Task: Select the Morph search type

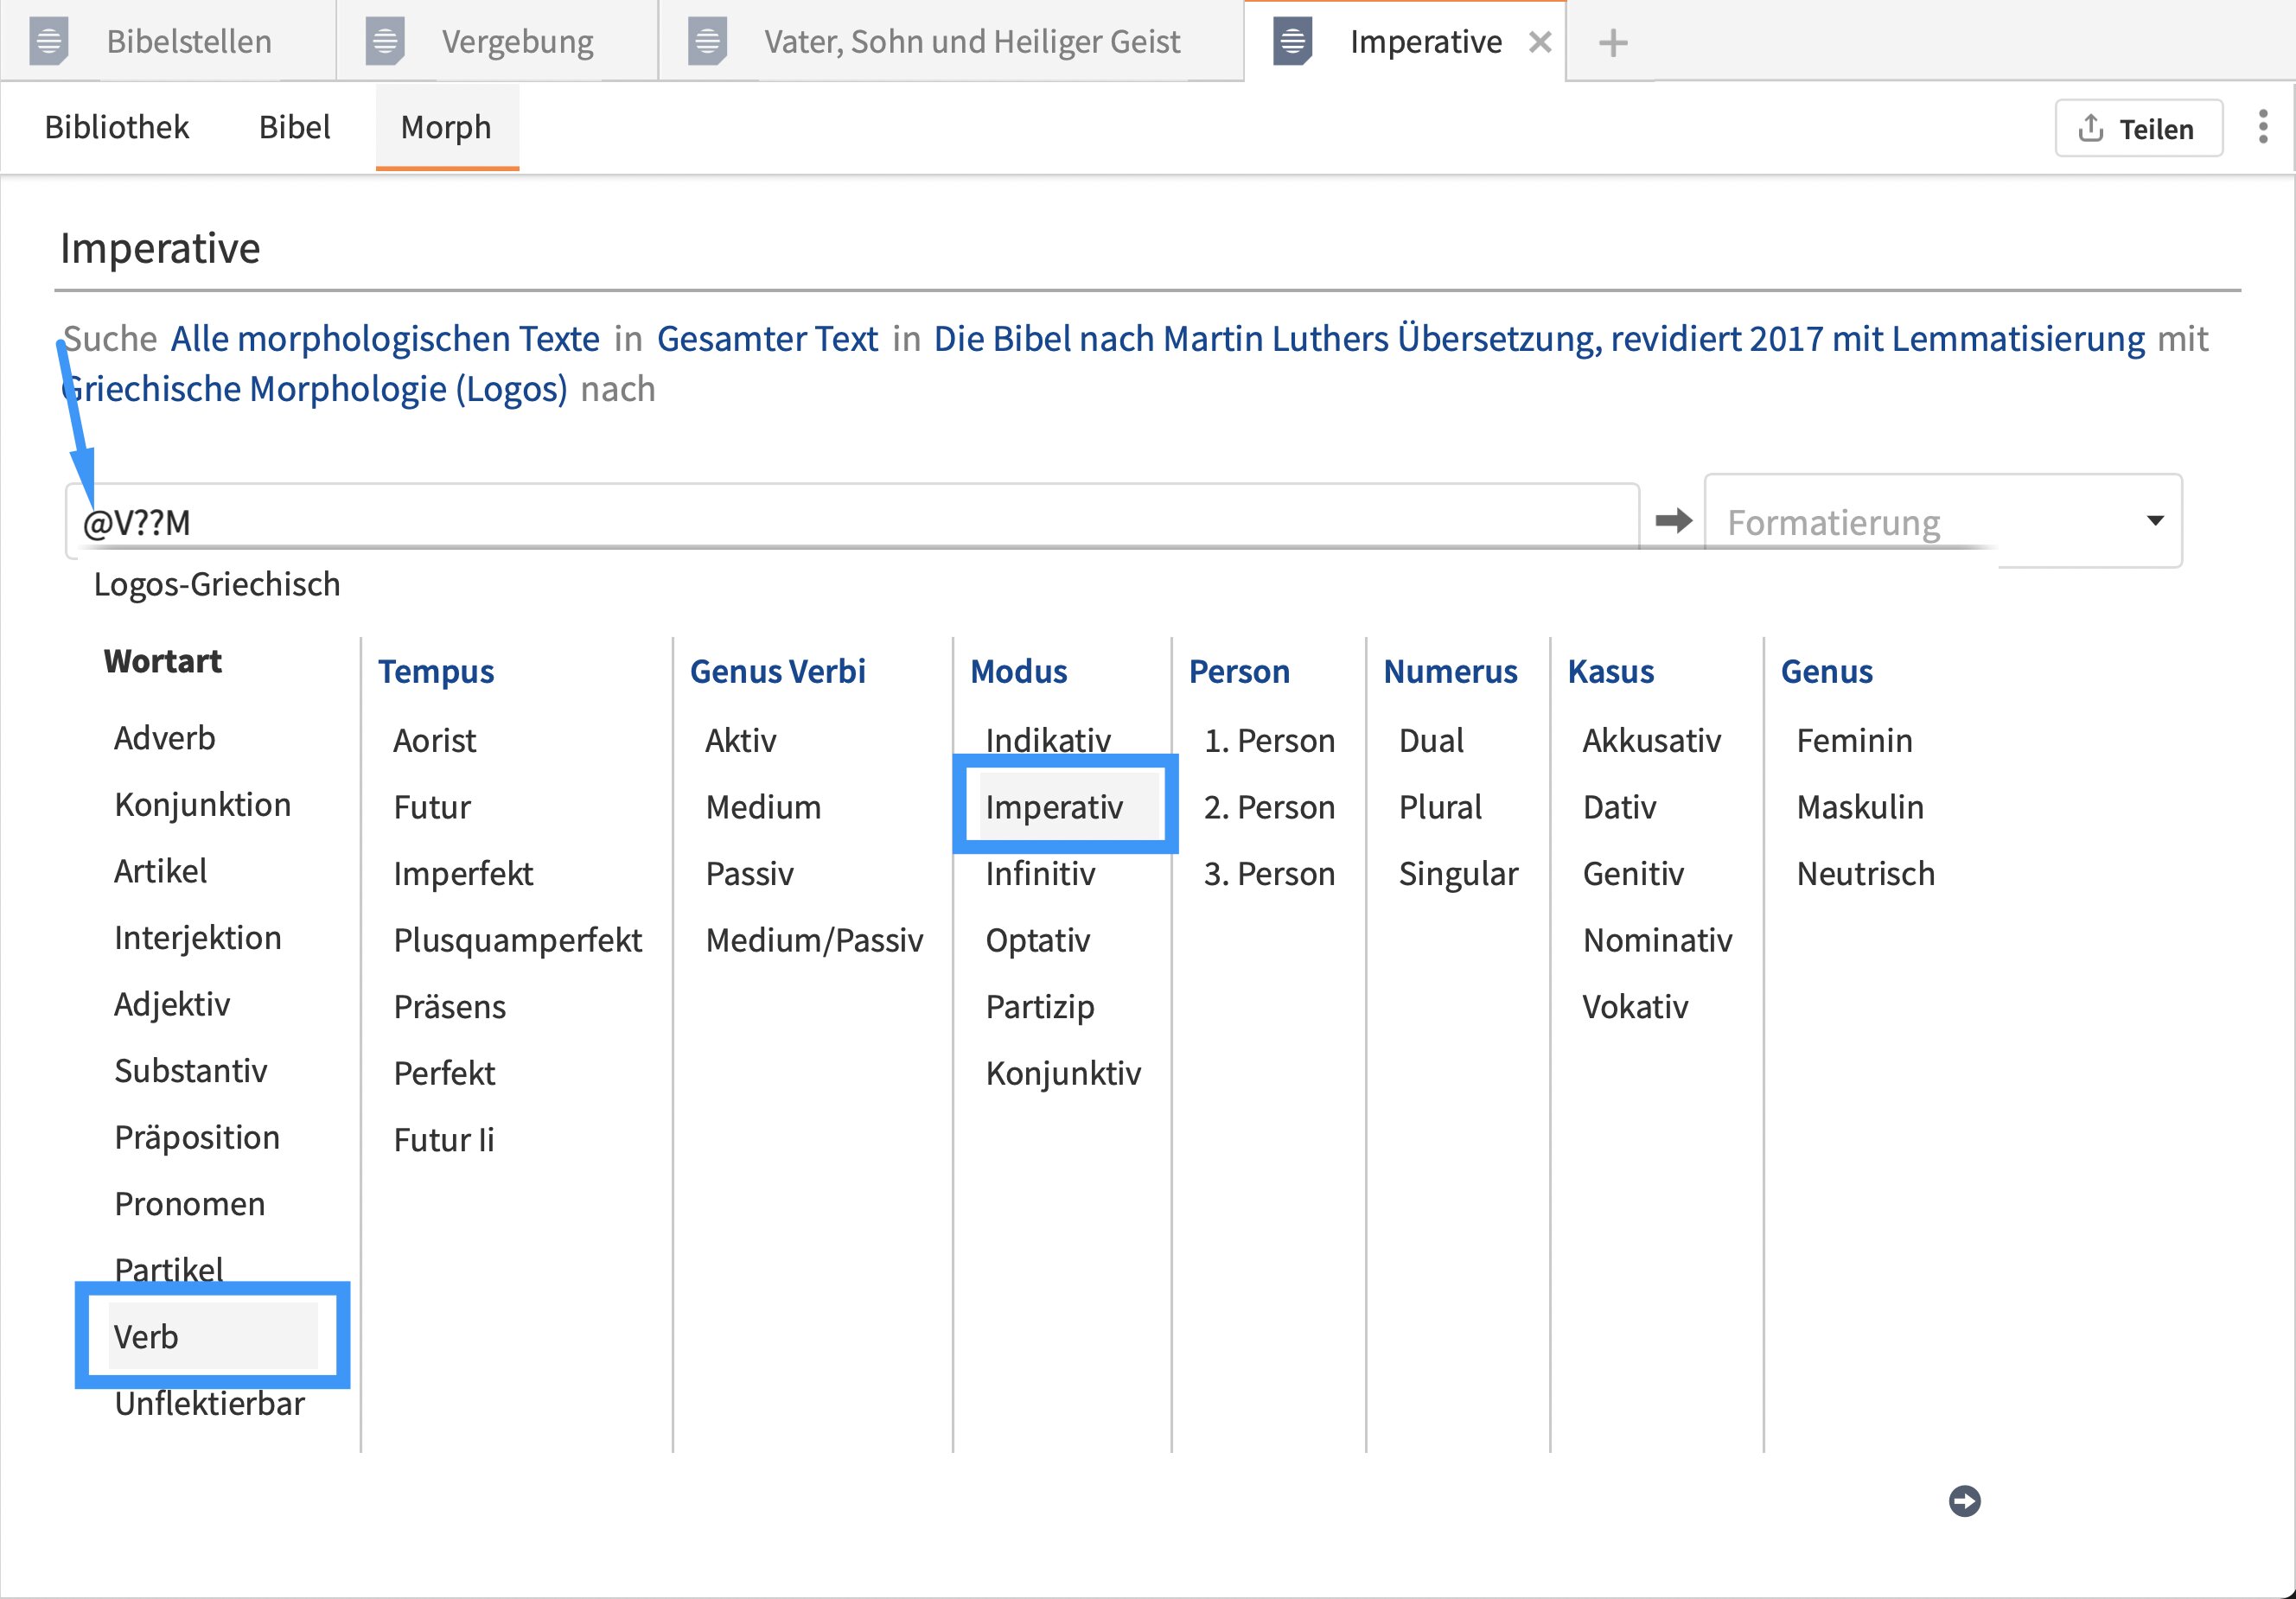Action: (446, 127)
